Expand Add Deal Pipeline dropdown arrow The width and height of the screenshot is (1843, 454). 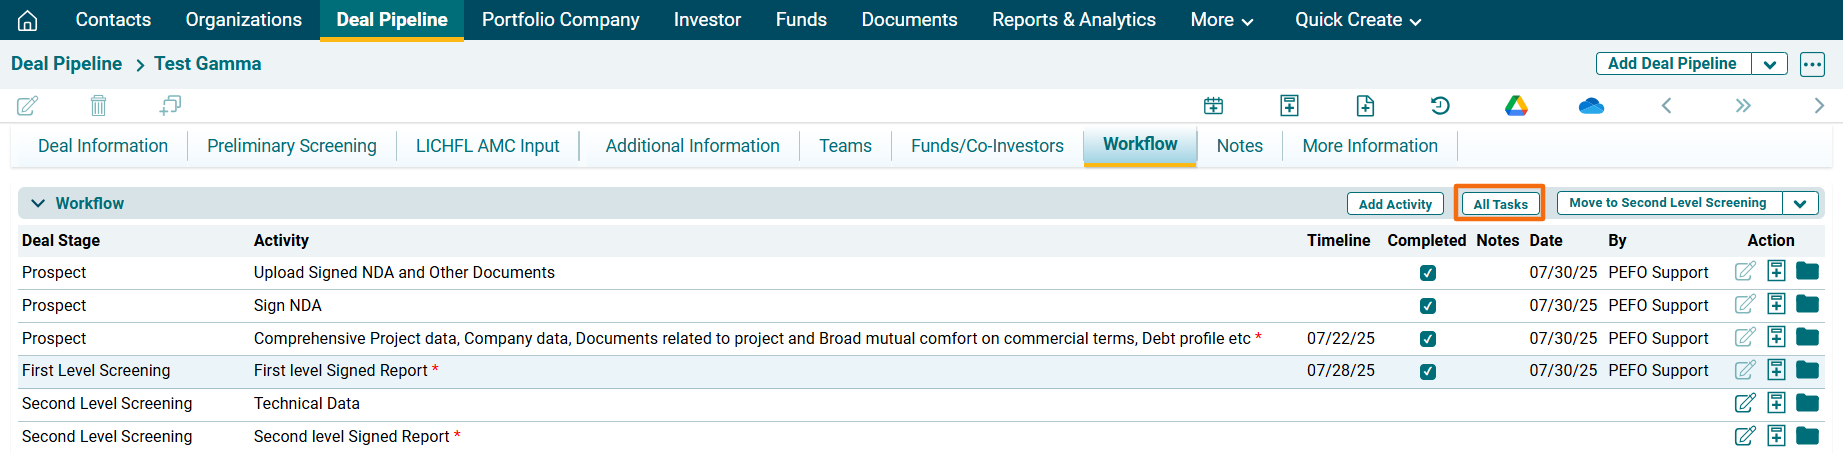(x=1769, y=64)
